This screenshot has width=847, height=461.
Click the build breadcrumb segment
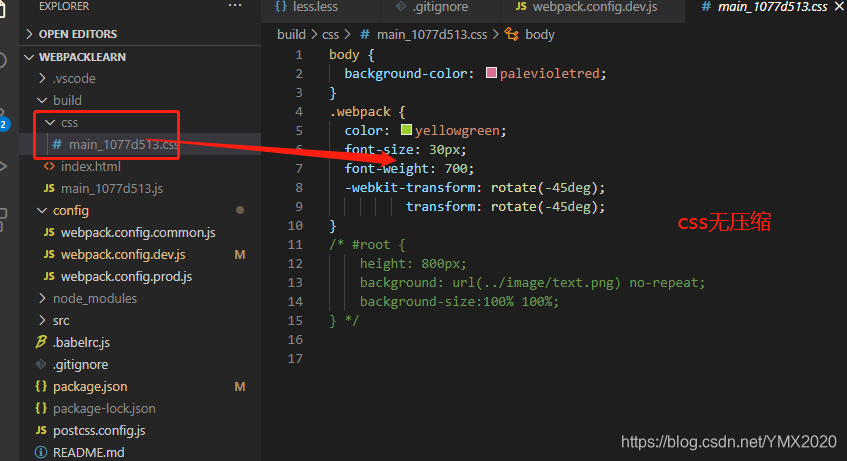tap(291, 35)
